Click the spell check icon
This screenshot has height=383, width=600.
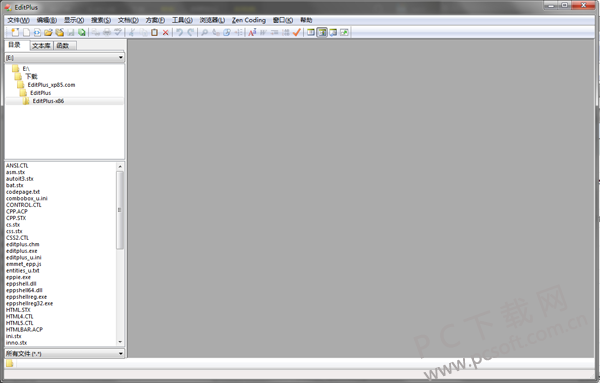point(118,33)
